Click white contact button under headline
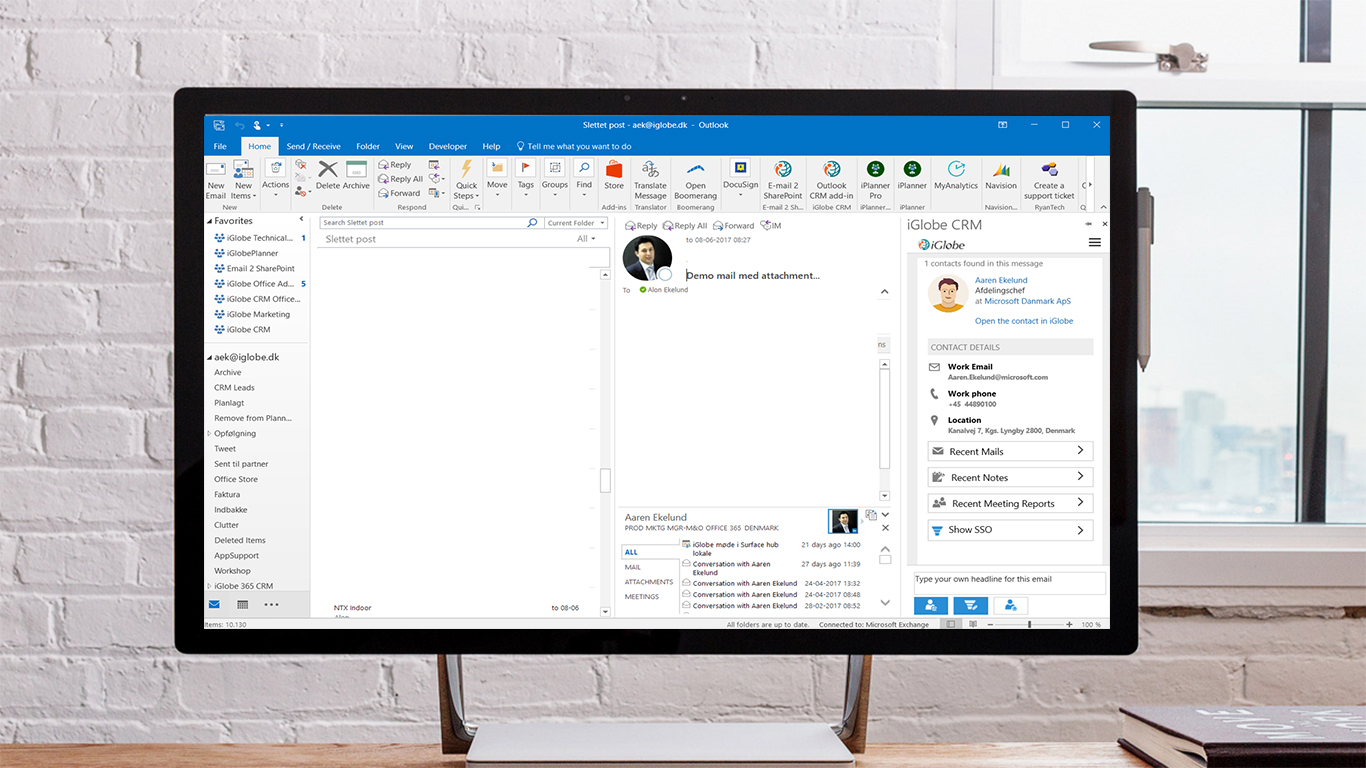Viewport: 1366px width, 768px height. (x=1010, y=605)
